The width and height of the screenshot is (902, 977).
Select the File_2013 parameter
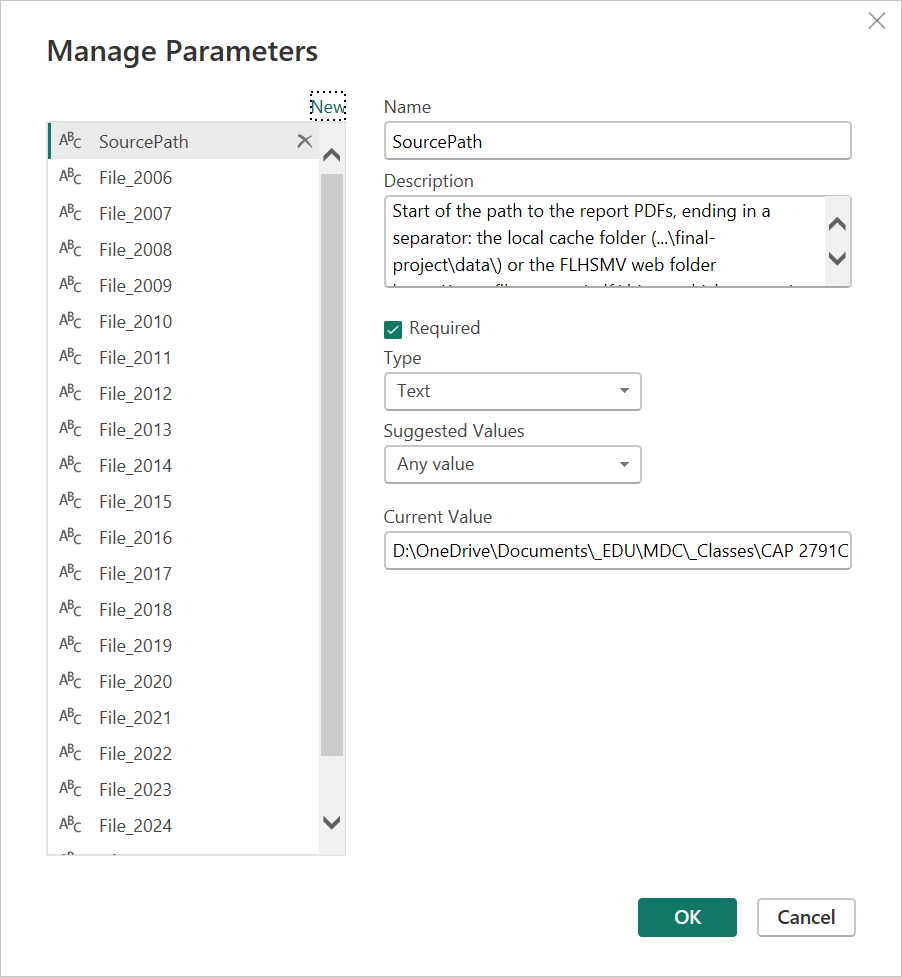pyautogui.click(x=183, y=429)
